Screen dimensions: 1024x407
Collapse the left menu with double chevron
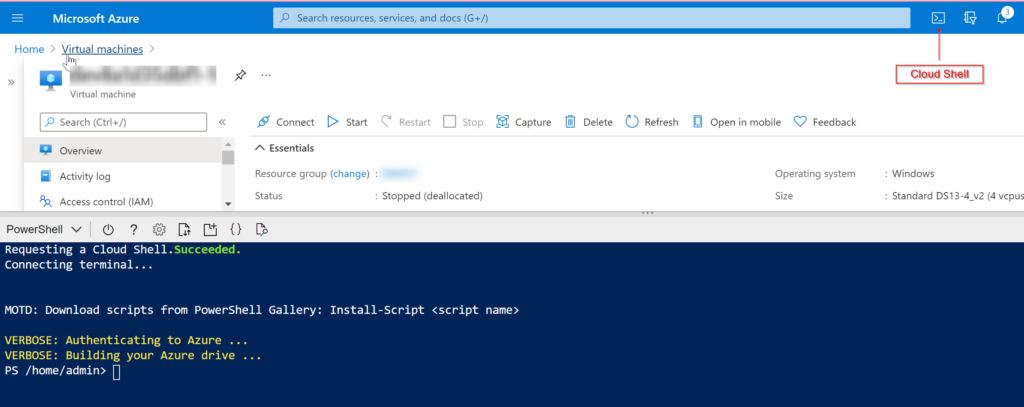pos(222,122)
